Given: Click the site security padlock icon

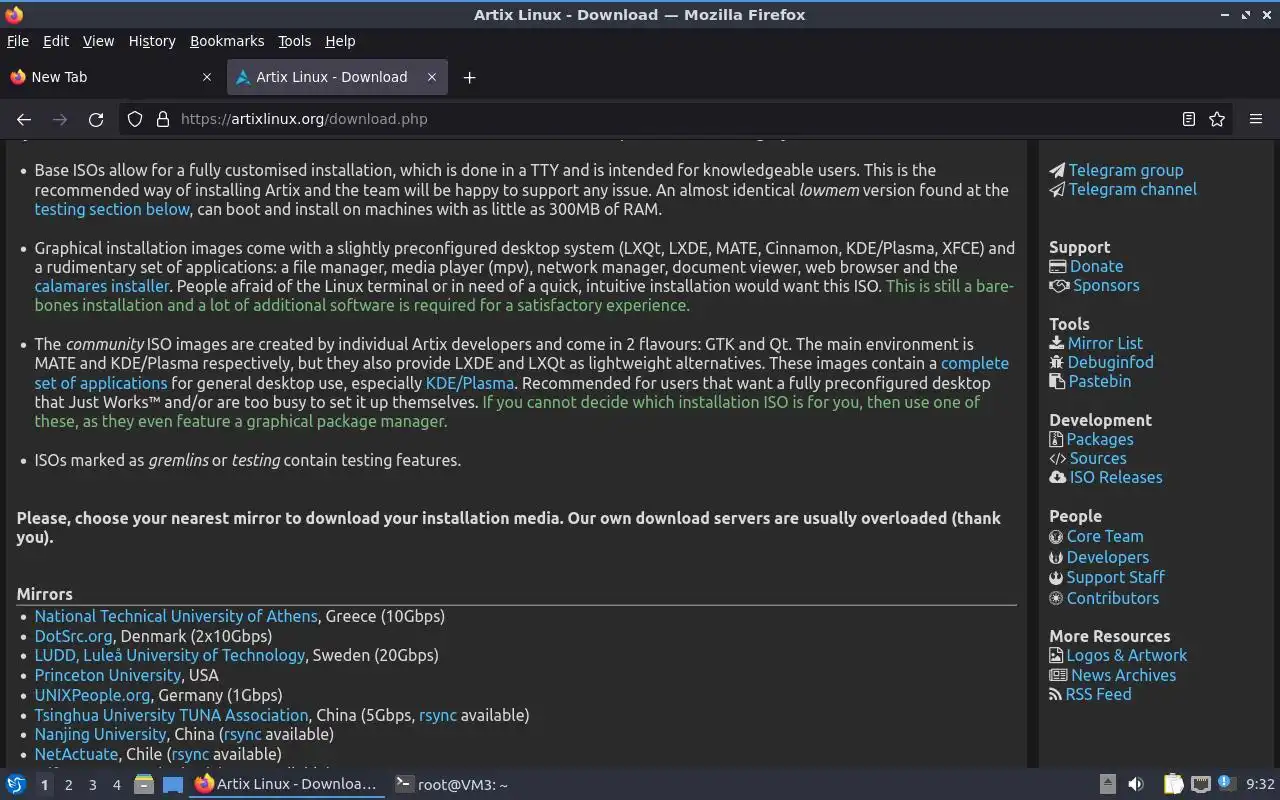Looking at the screenshot, I should coord(163,119).
